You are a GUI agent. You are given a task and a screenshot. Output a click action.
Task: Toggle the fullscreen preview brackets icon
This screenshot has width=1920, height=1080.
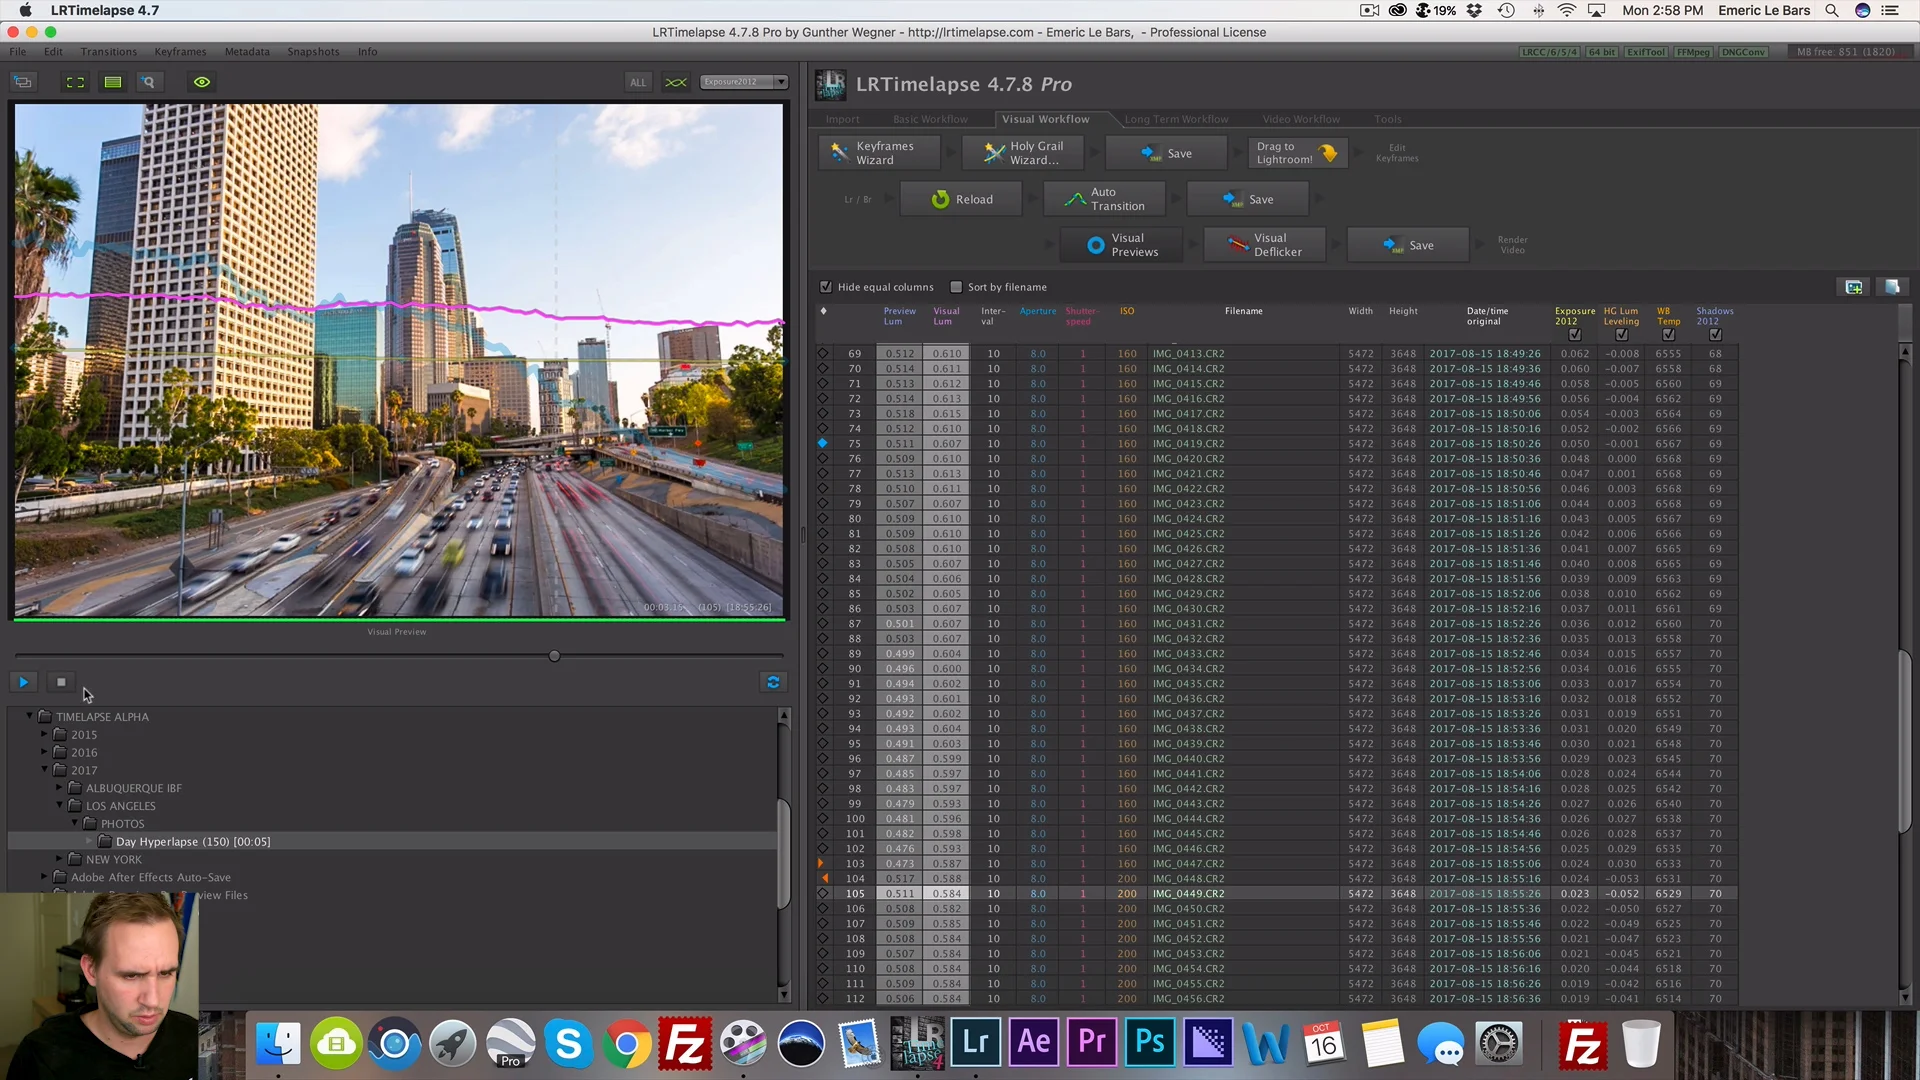[x=75, y=82]
